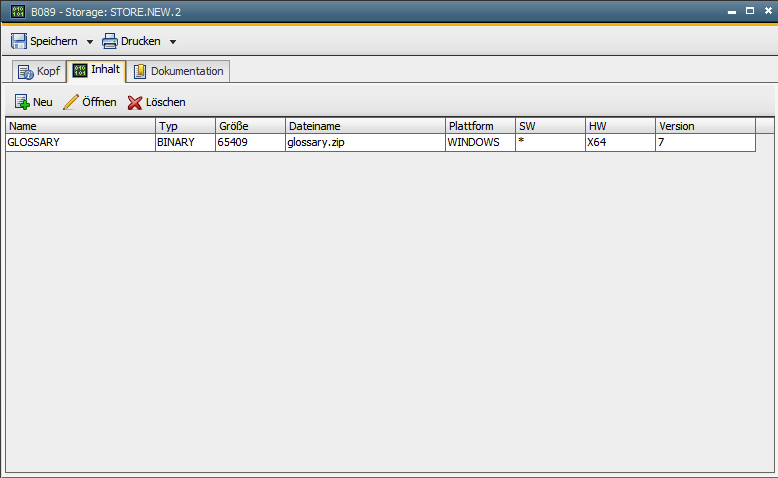Click the Storage window title bar icon
Image resolution: width=778 pixels, height=478 pixels.
pyautogui.click(x=18, y=11)
